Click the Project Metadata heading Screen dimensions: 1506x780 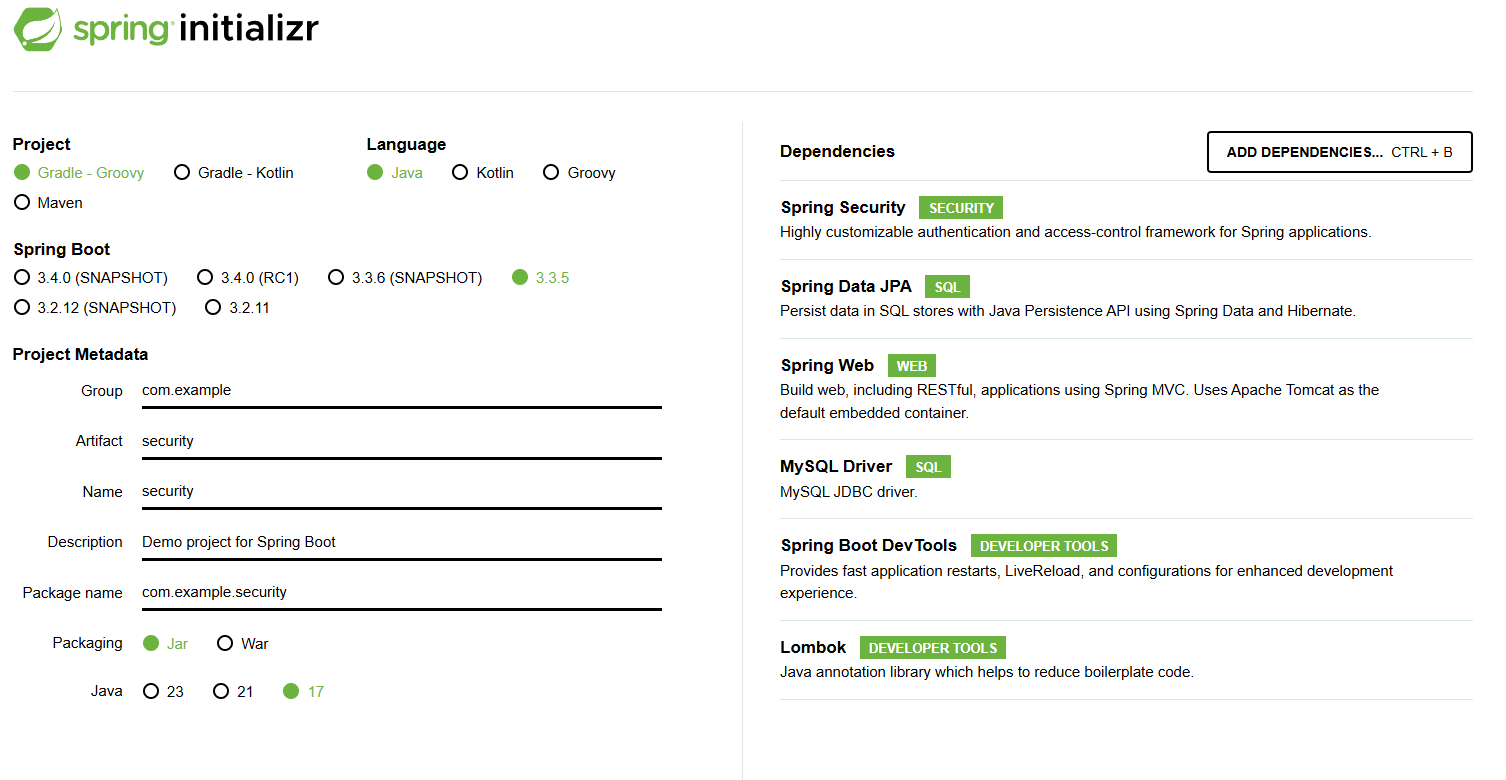coord(80,354)
